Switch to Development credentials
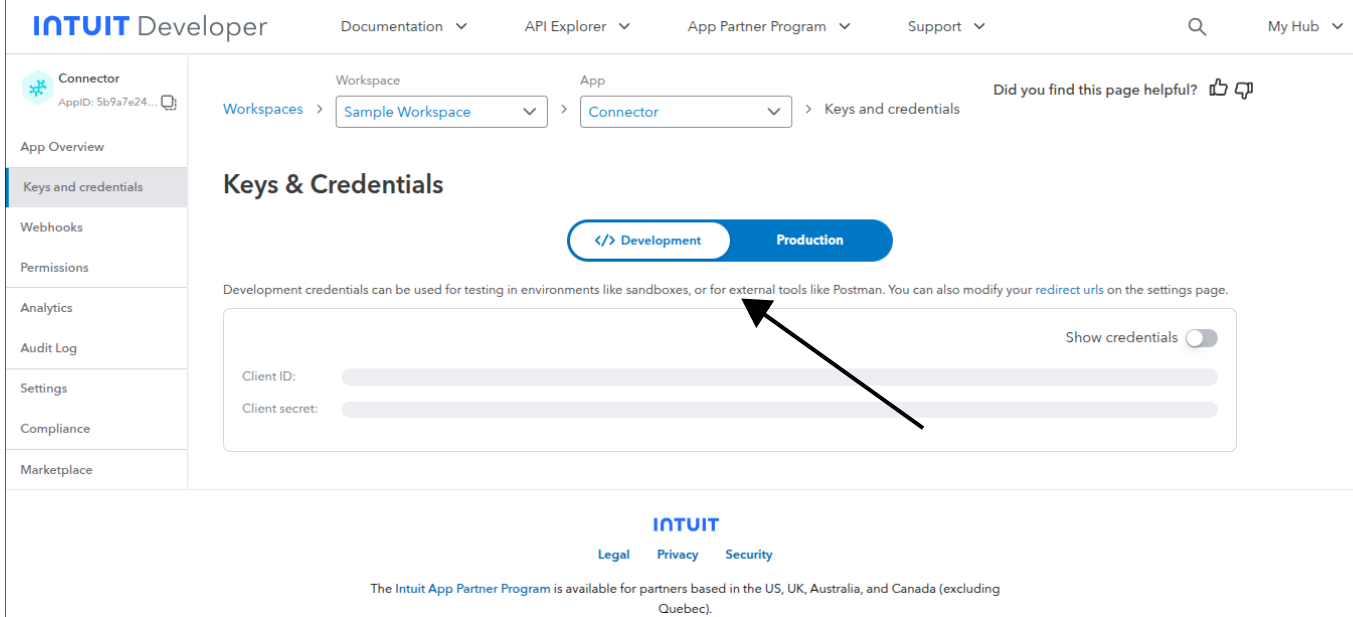 (x=649, y=240)
